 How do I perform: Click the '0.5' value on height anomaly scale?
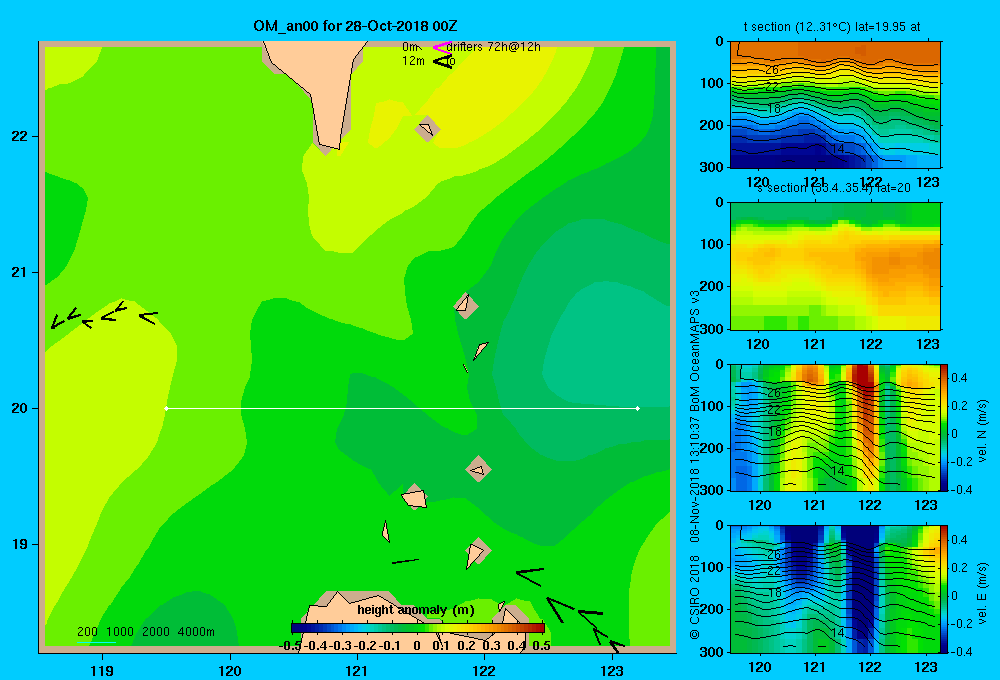[x=541, y=646]
